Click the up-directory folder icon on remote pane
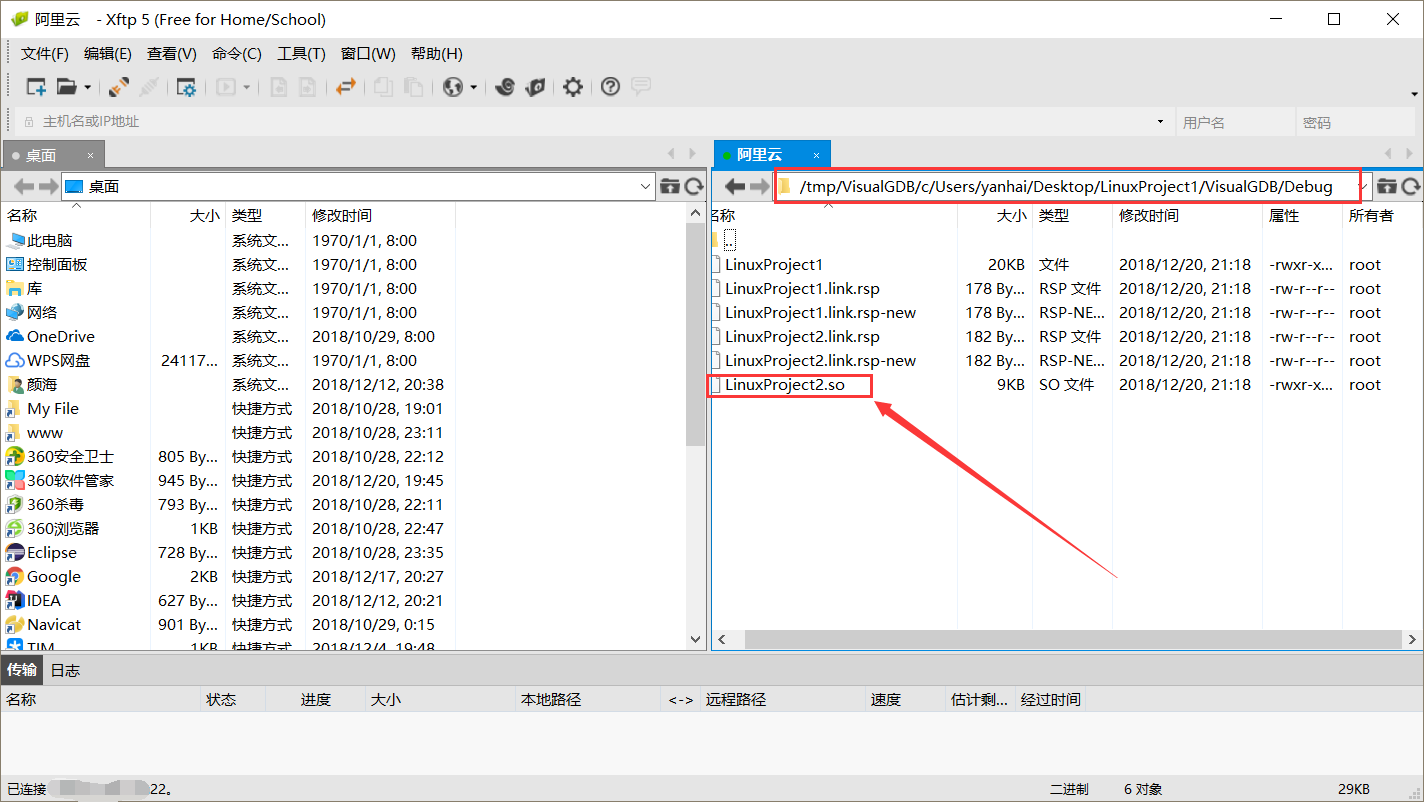Viewport: 1424px width, 802px height. 1388,186
